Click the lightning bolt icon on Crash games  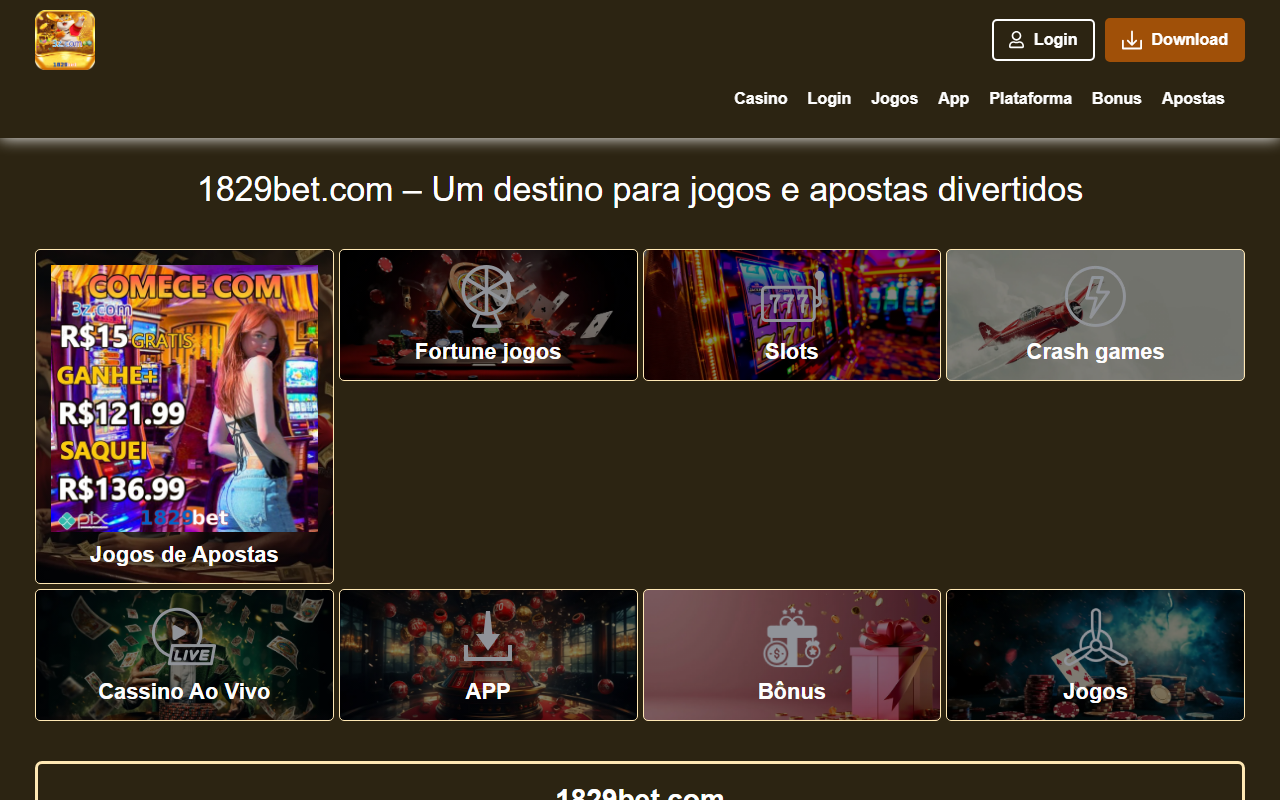pos(1095,296)
